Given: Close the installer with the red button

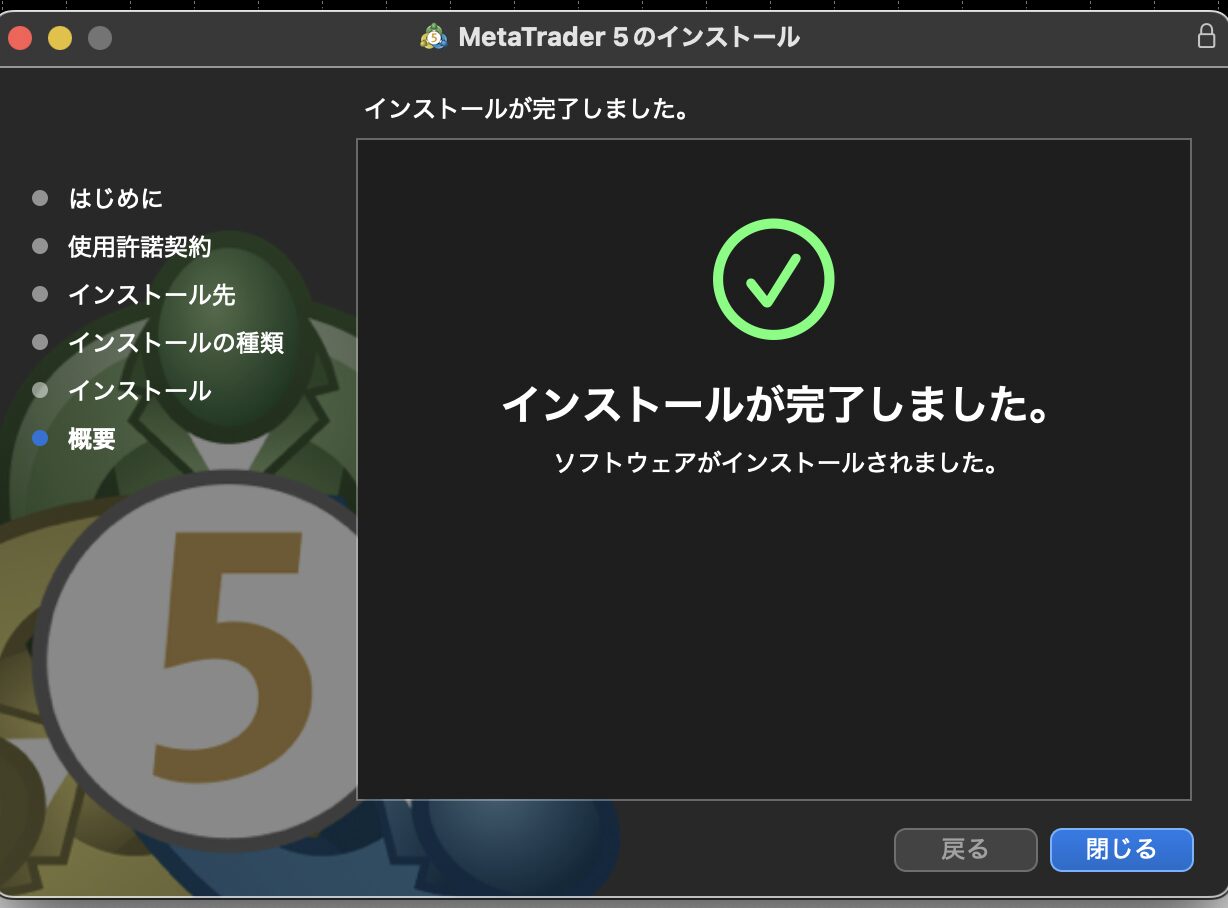Looking at the screenshot, I should pos(20,39).
